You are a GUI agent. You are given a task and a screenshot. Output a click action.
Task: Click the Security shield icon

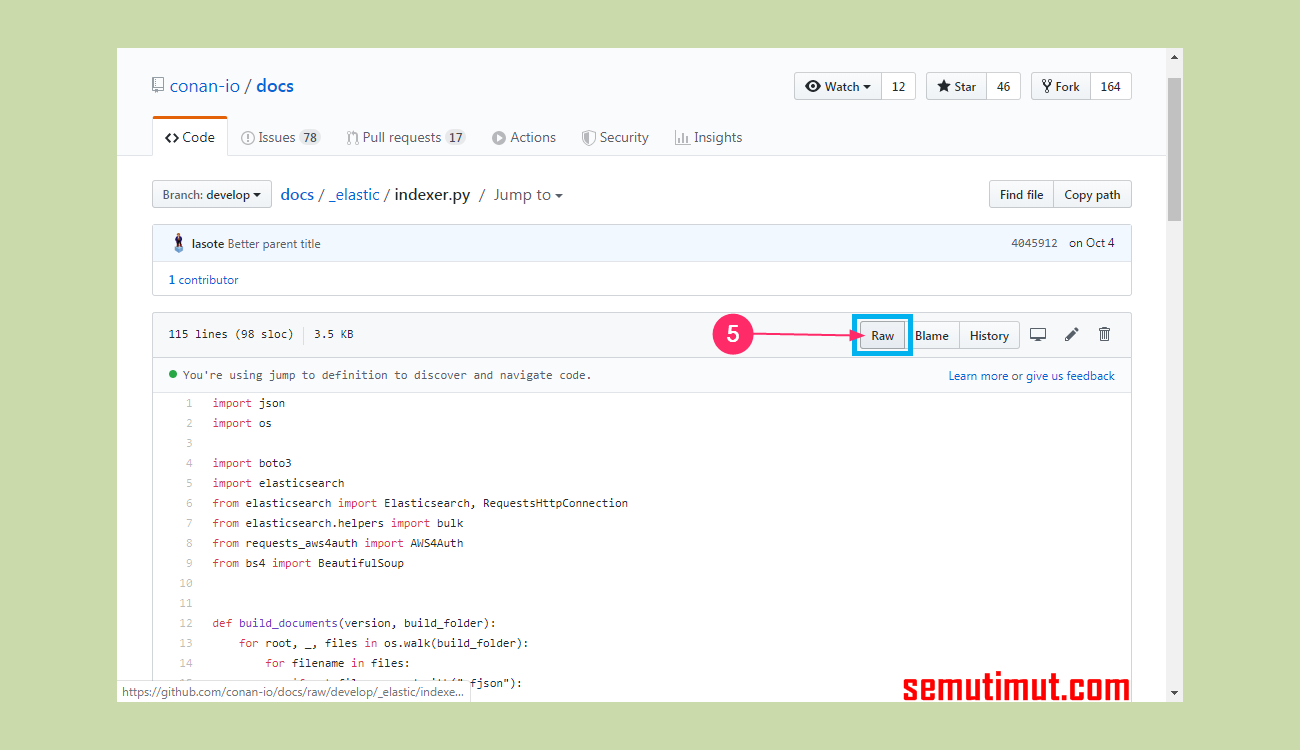coord(589,137)
